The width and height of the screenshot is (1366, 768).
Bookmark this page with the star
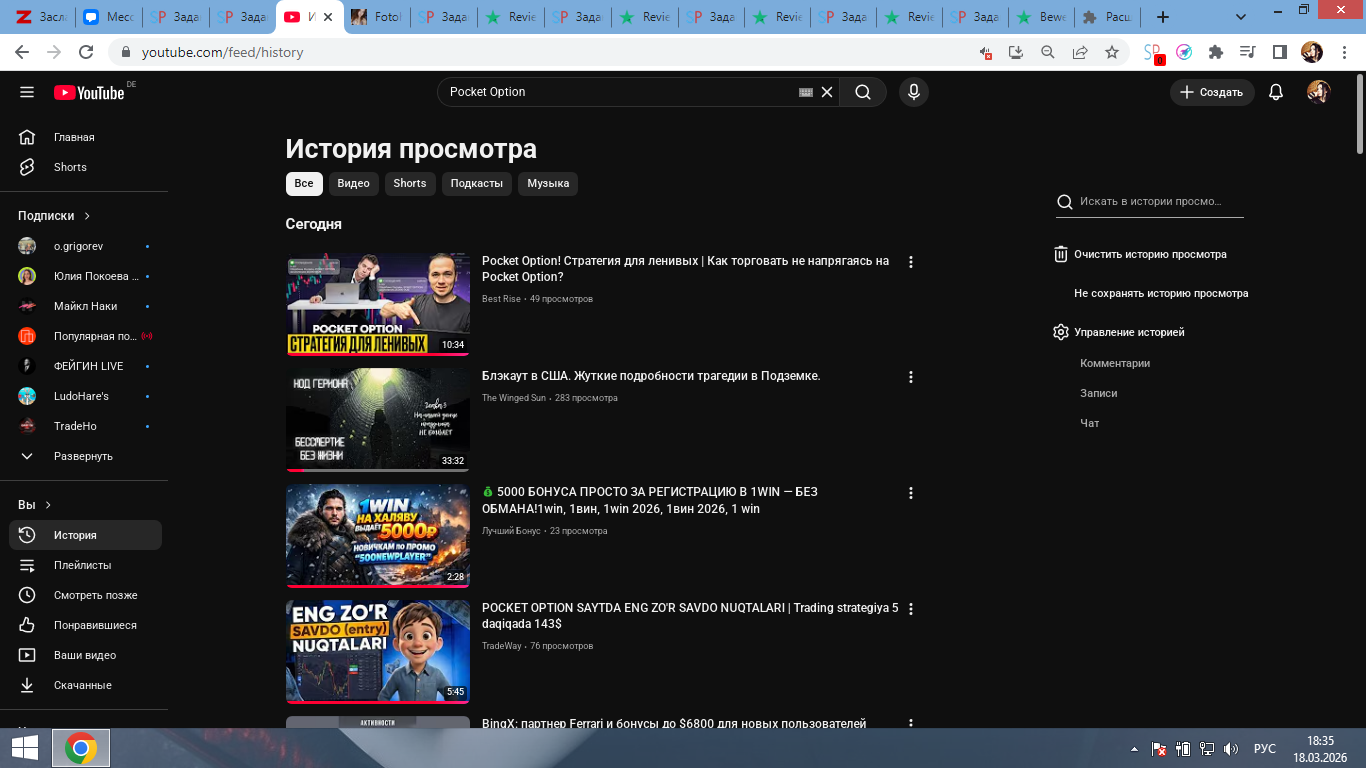point(1112,52)
